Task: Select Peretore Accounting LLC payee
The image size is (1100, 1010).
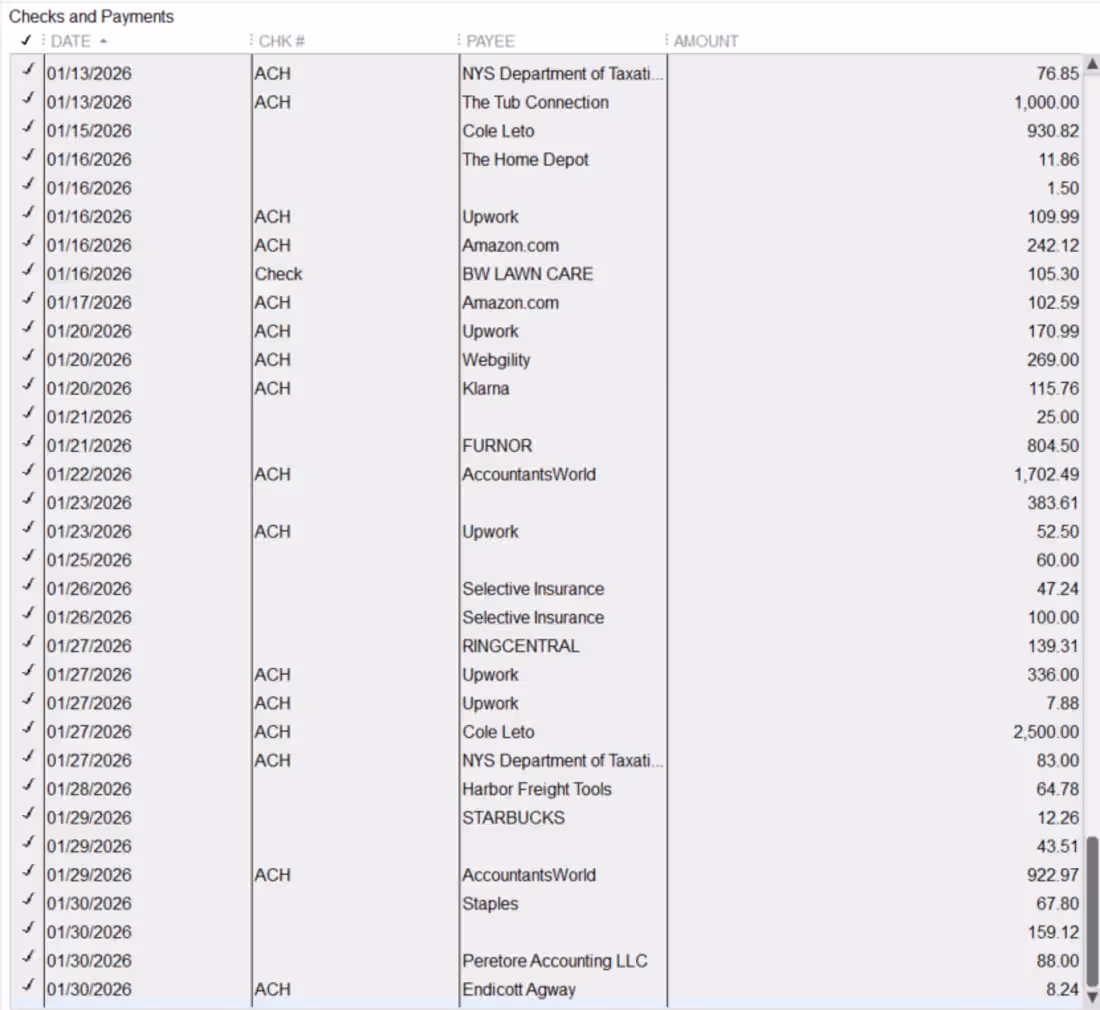Action: point(555,962)
